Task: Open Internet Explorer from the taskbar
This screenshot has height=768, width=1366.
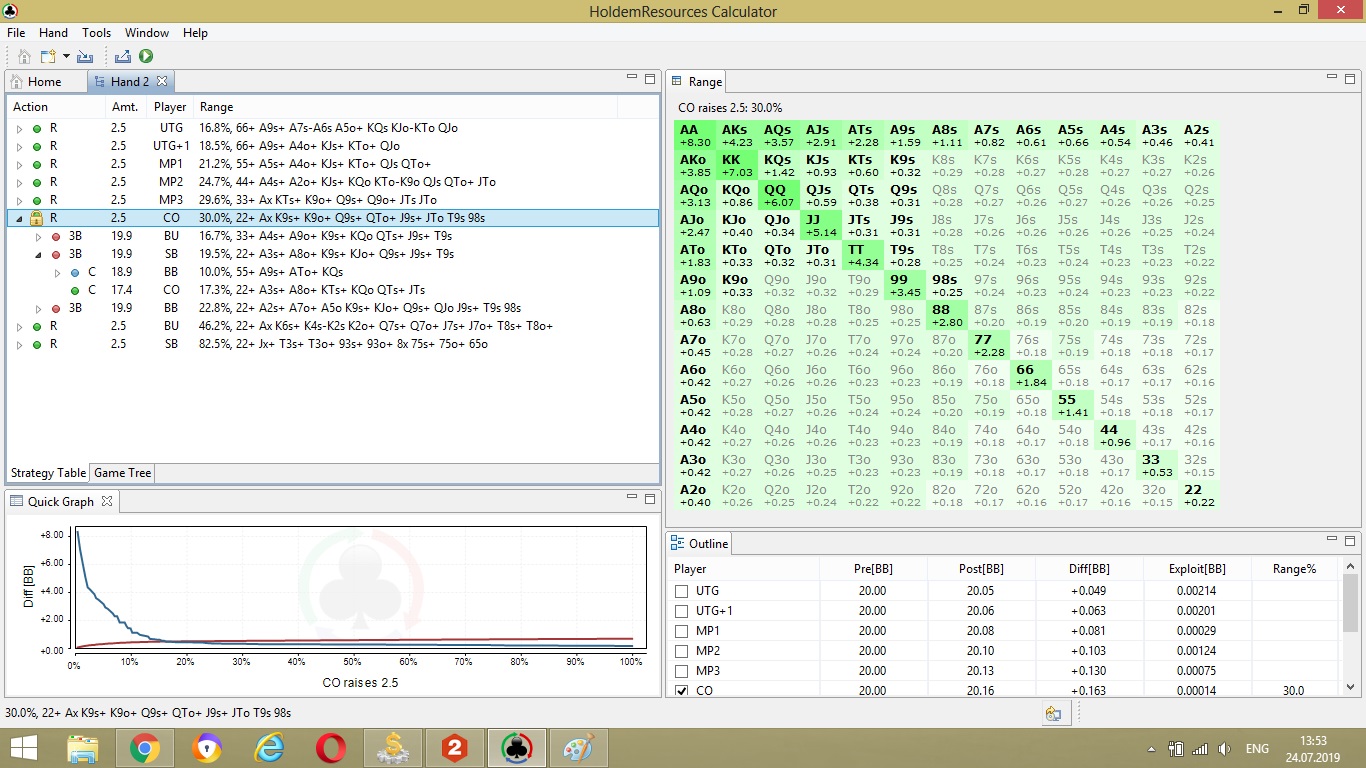Action: (268, 748)
